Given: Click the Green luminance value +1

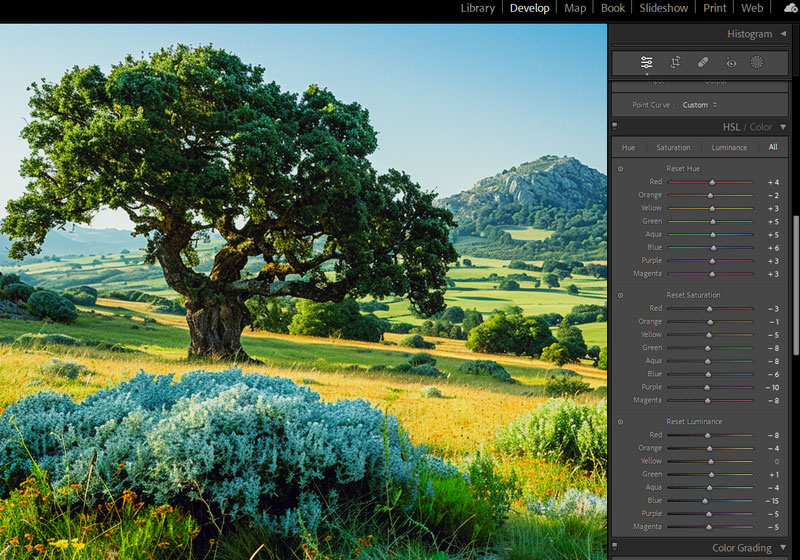Looking at the screenshot, I should click(x=773, y=474).
